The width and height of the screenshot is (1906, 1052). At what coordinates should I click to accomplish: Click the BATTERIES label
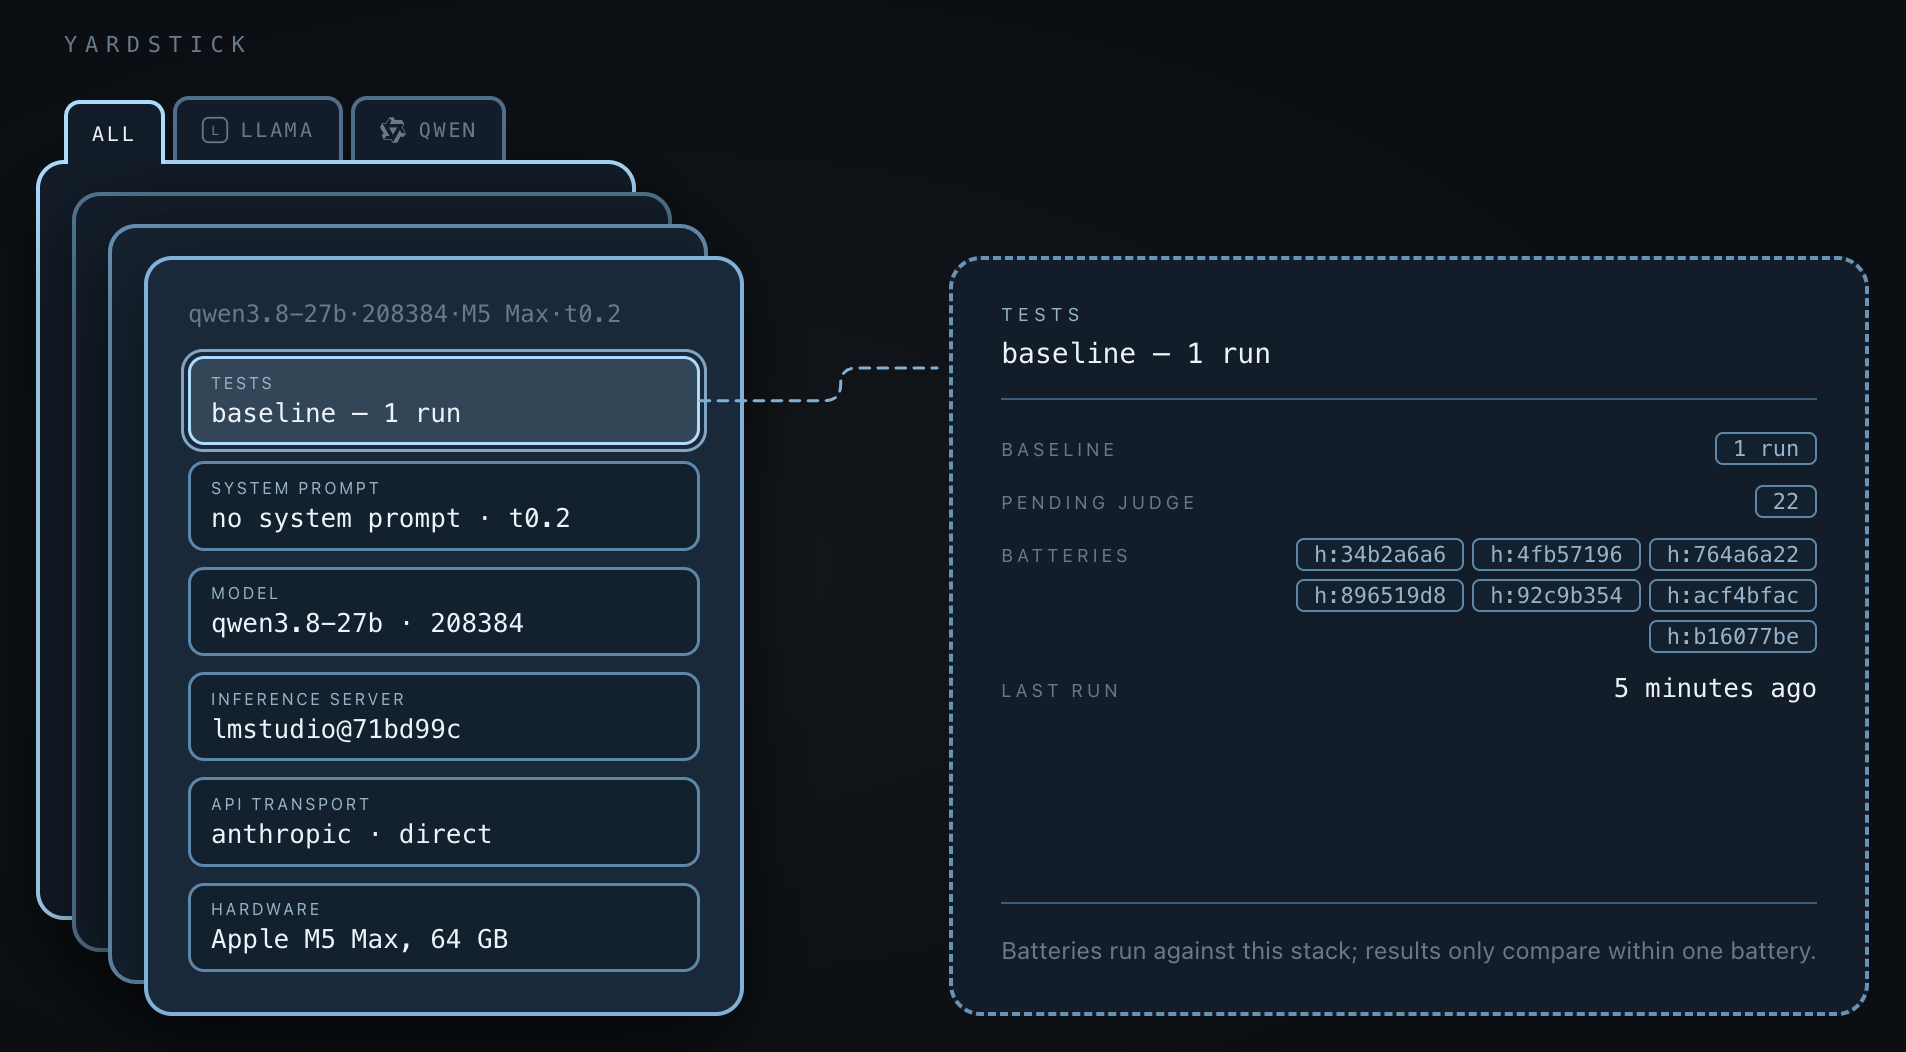tap(1065, 556)
